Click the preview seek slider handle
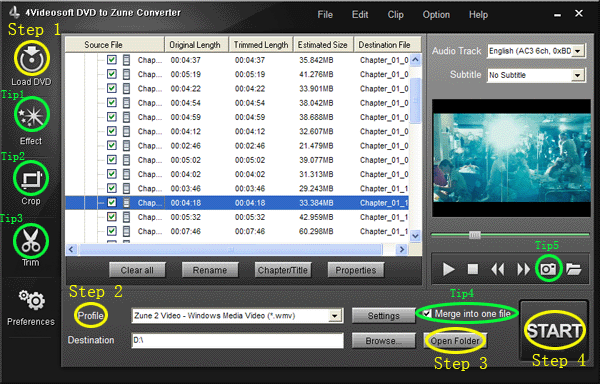Image resolution: width=600 pixels, height=384 pixels. click(475, 235)
